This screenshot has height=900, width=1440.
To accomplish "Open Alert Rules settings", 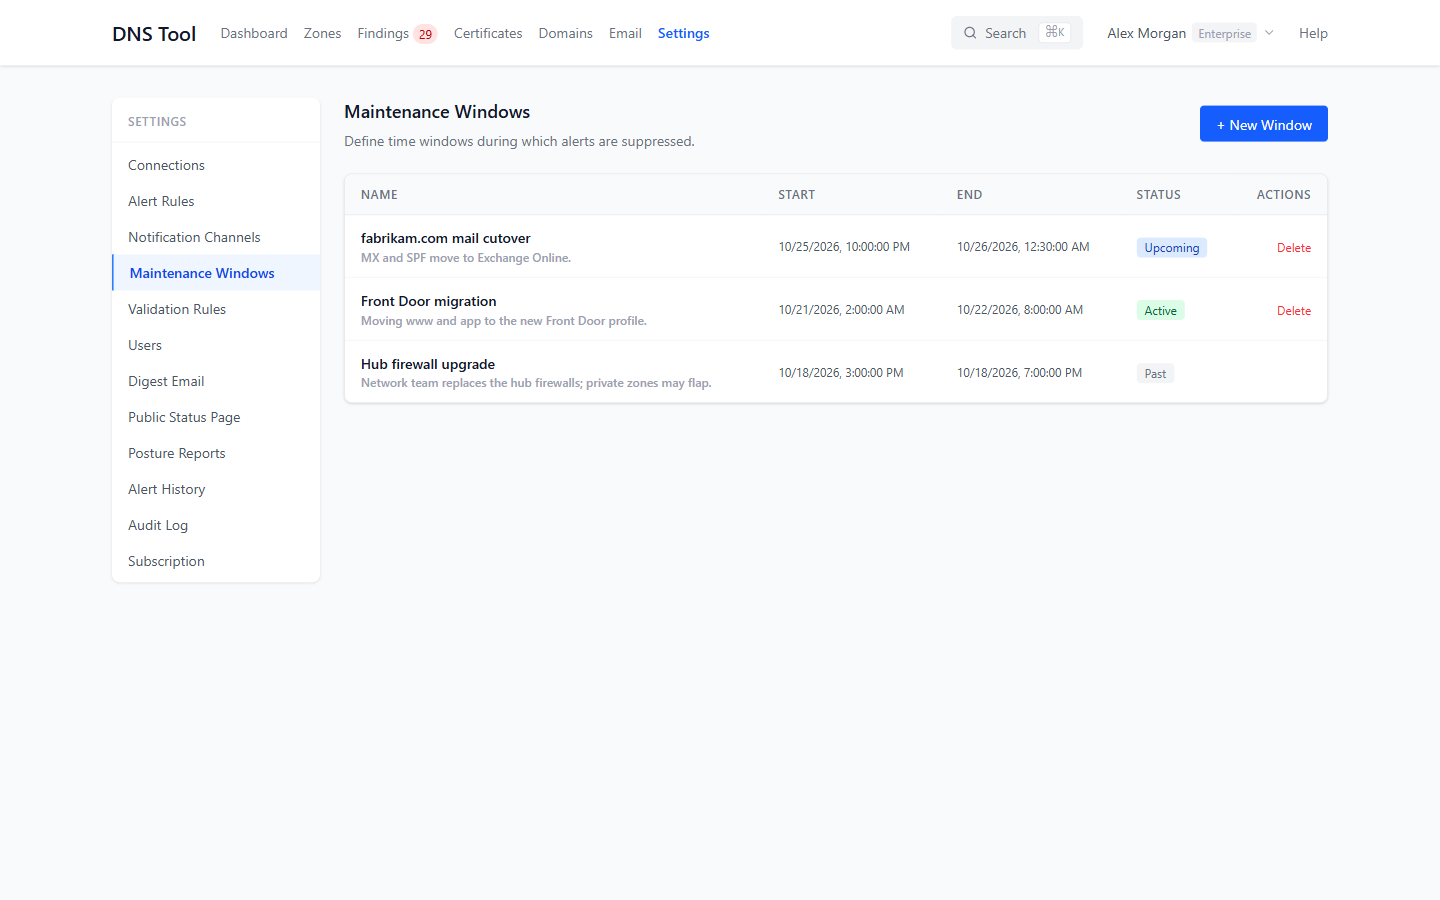I will point(216,201).
